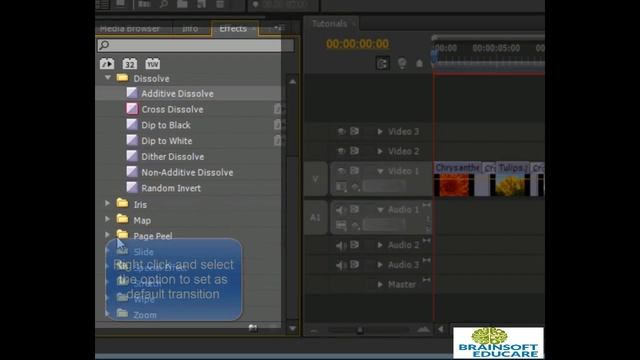
Task: Click the V source track indicator
Action: (x=316, y=179)
